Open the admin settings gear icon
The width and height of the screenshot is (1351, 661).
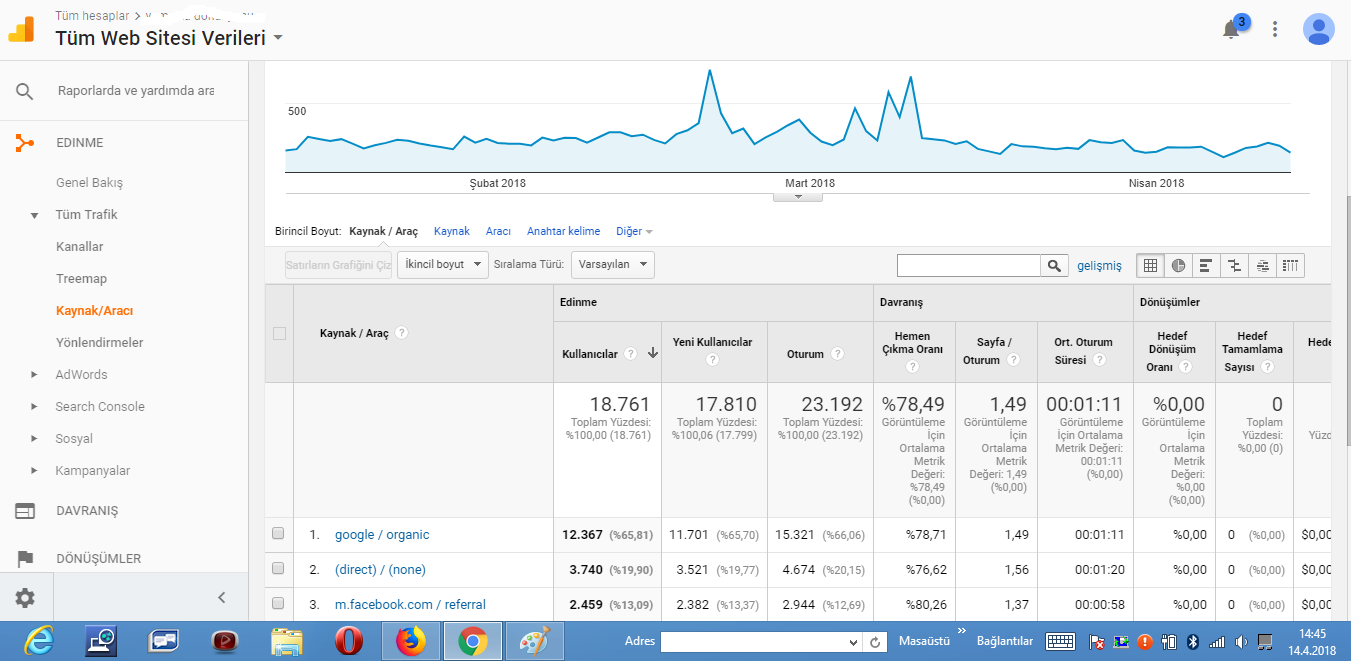pos(25,598)
